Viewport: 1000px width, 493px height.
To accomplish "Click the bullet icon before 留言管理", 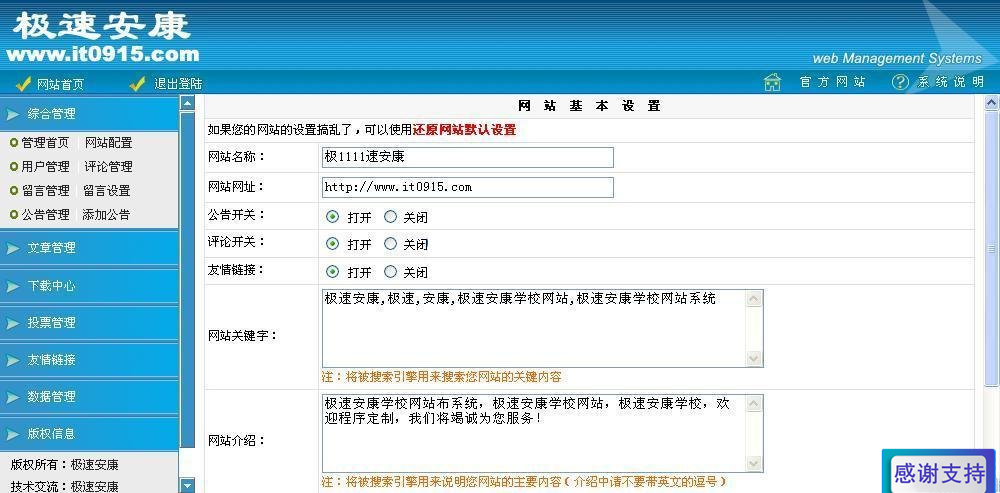I will (13, 191).
